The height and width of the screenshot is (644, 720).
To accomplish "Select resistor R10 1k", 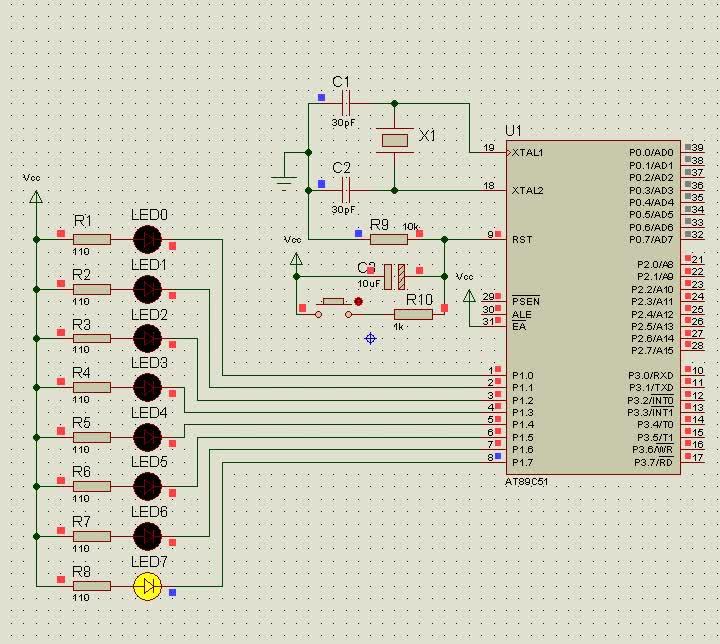I will coord(412,314).
